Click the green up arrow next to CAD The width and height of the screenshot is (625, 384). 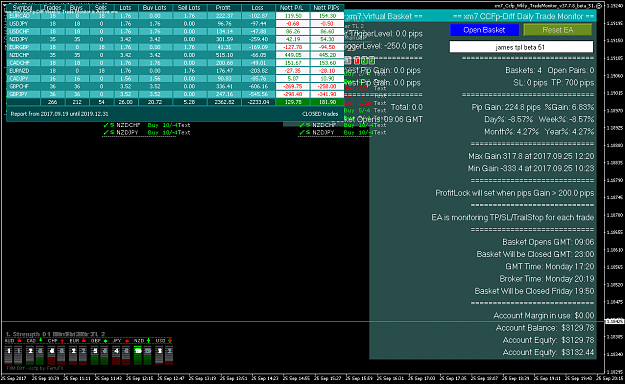pyautogui.click(x=41, y=341)
